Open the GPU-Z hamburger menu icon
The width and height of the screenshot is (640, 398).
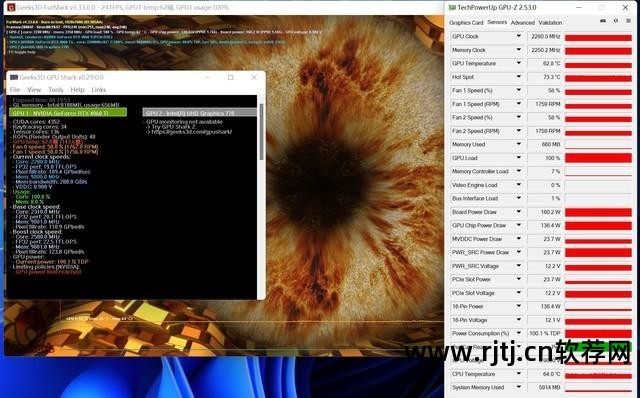(628, 21)
